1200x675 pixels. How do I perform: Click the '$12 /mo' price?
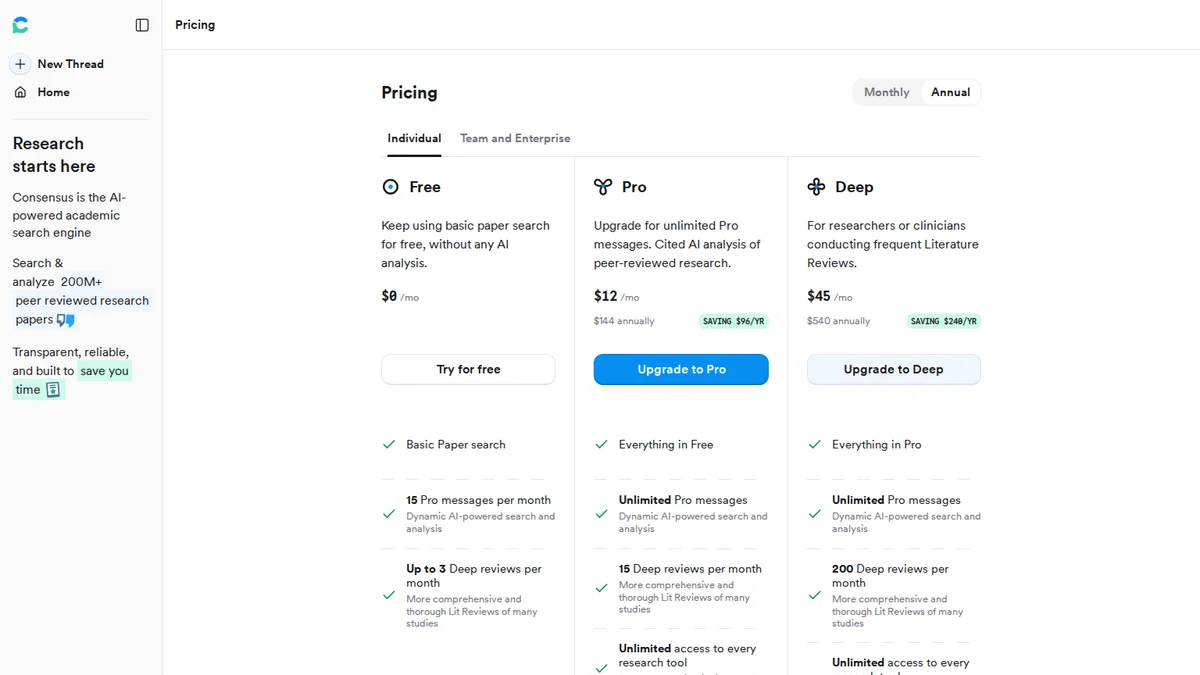click(616, 296)
